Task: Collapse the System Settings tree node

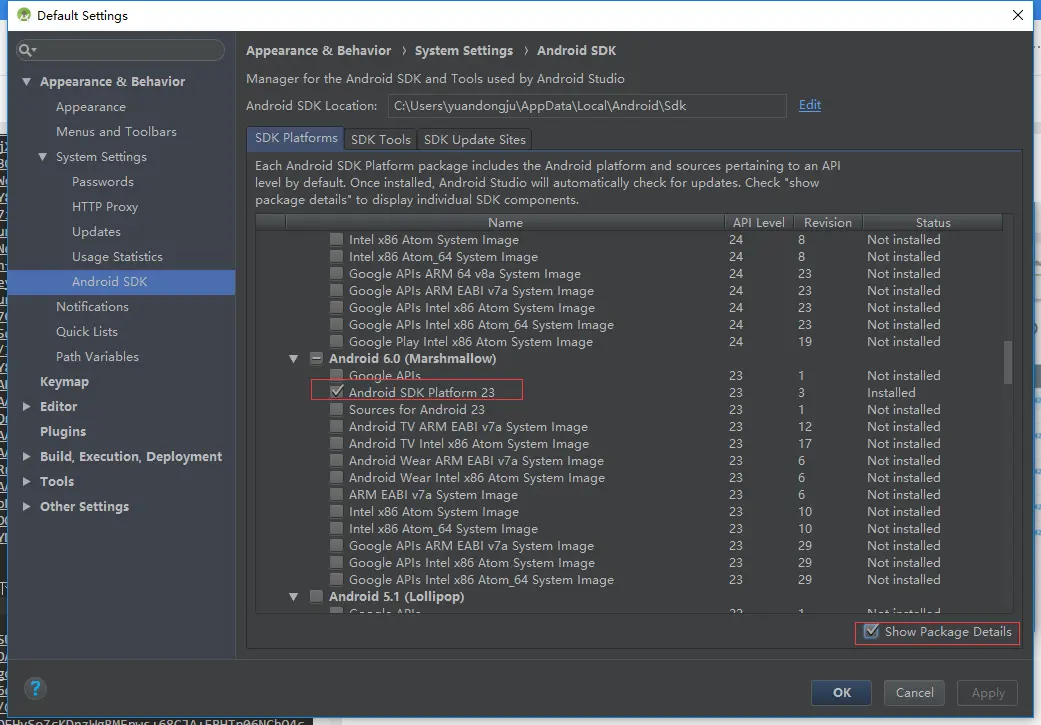Action: click(42, 157)
